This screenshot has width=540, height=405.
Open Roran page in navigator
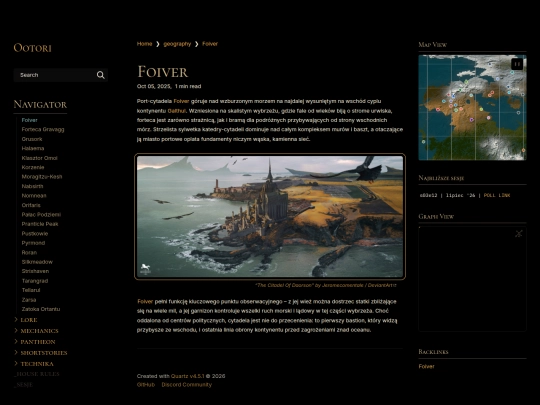pos(29,252)
